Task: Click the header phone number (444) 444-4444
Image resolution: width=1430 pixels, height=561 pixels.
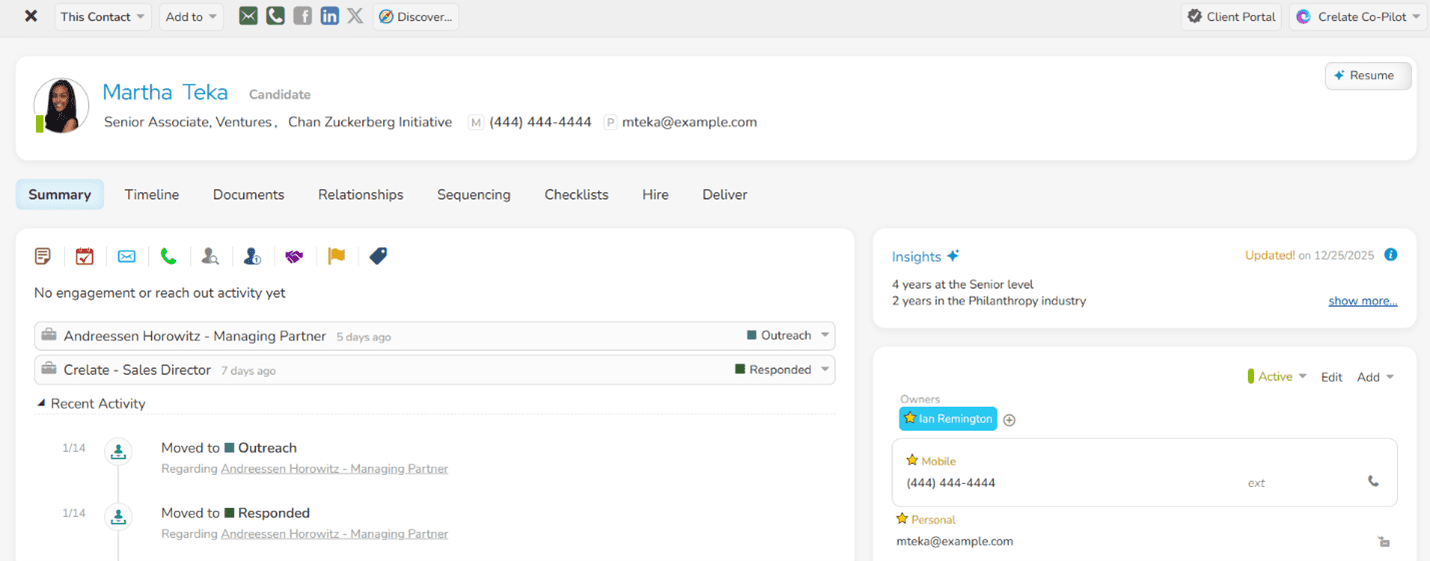Action: pos(540,122)
